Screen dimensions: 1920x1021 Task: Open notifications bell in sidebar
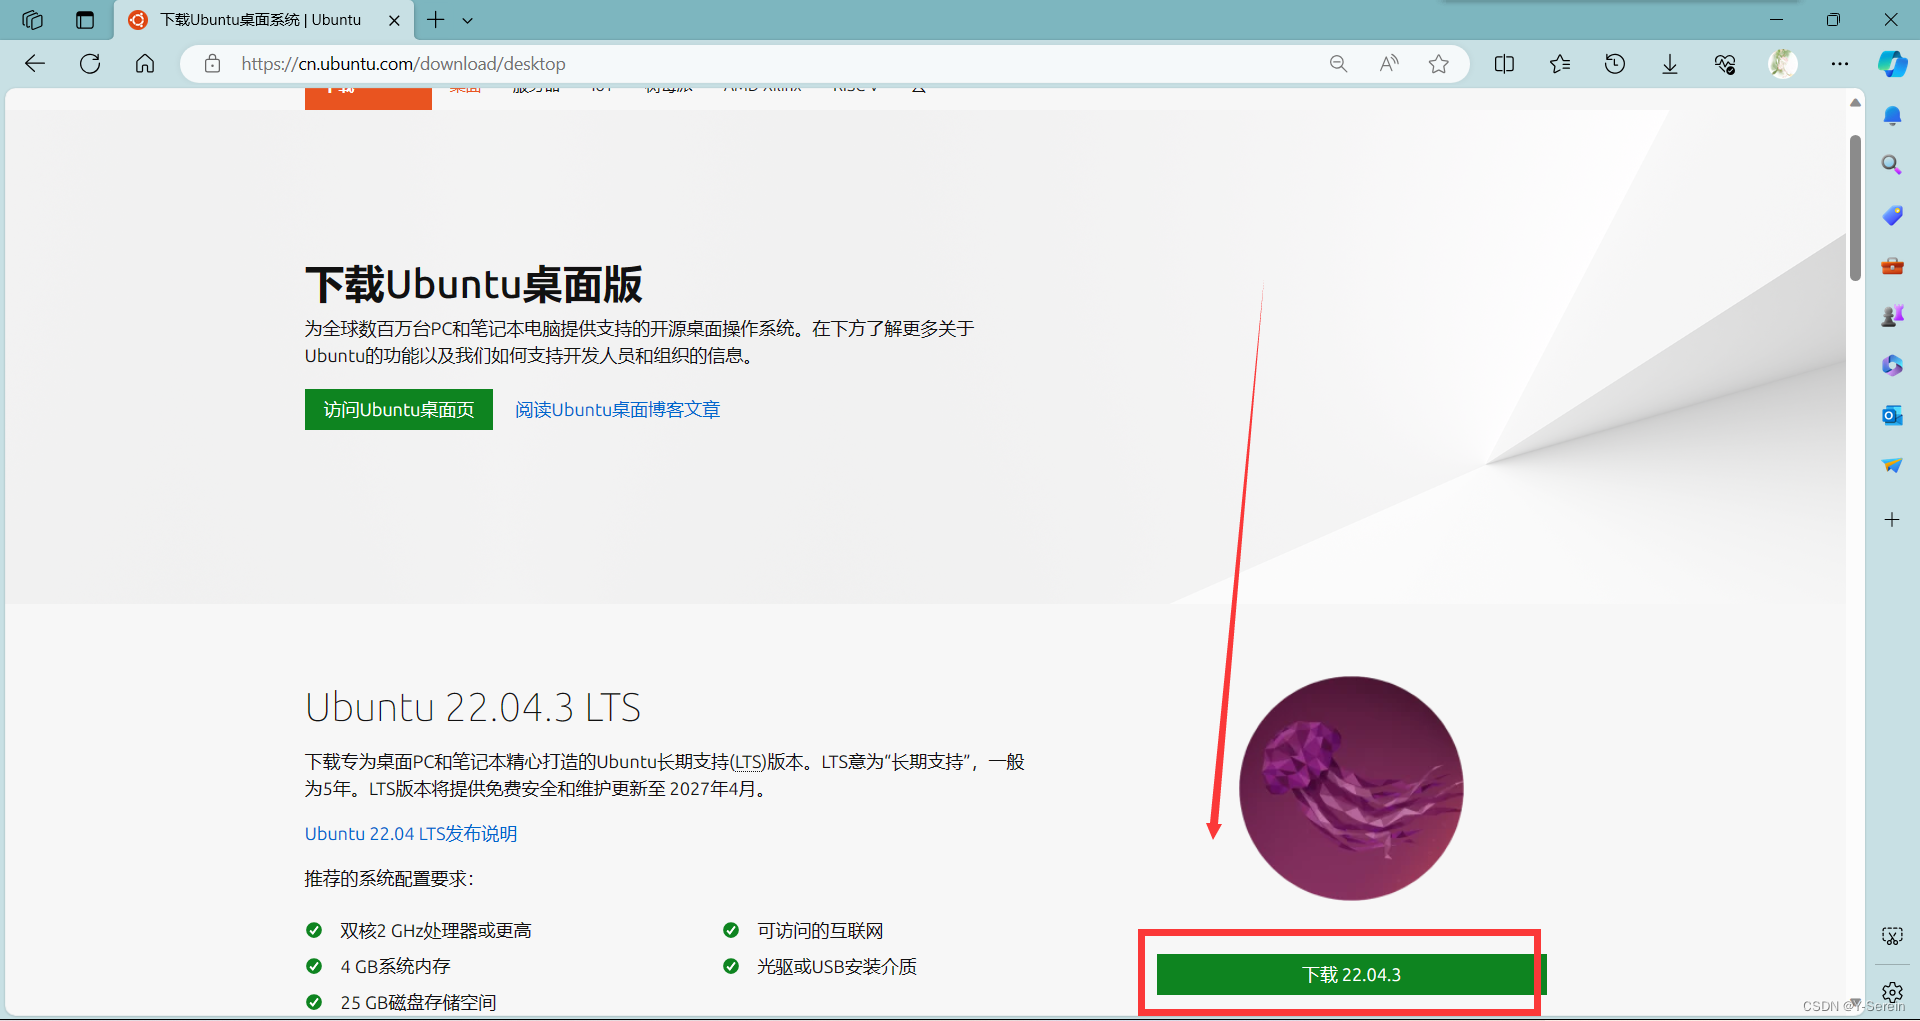click(1892, 116)
